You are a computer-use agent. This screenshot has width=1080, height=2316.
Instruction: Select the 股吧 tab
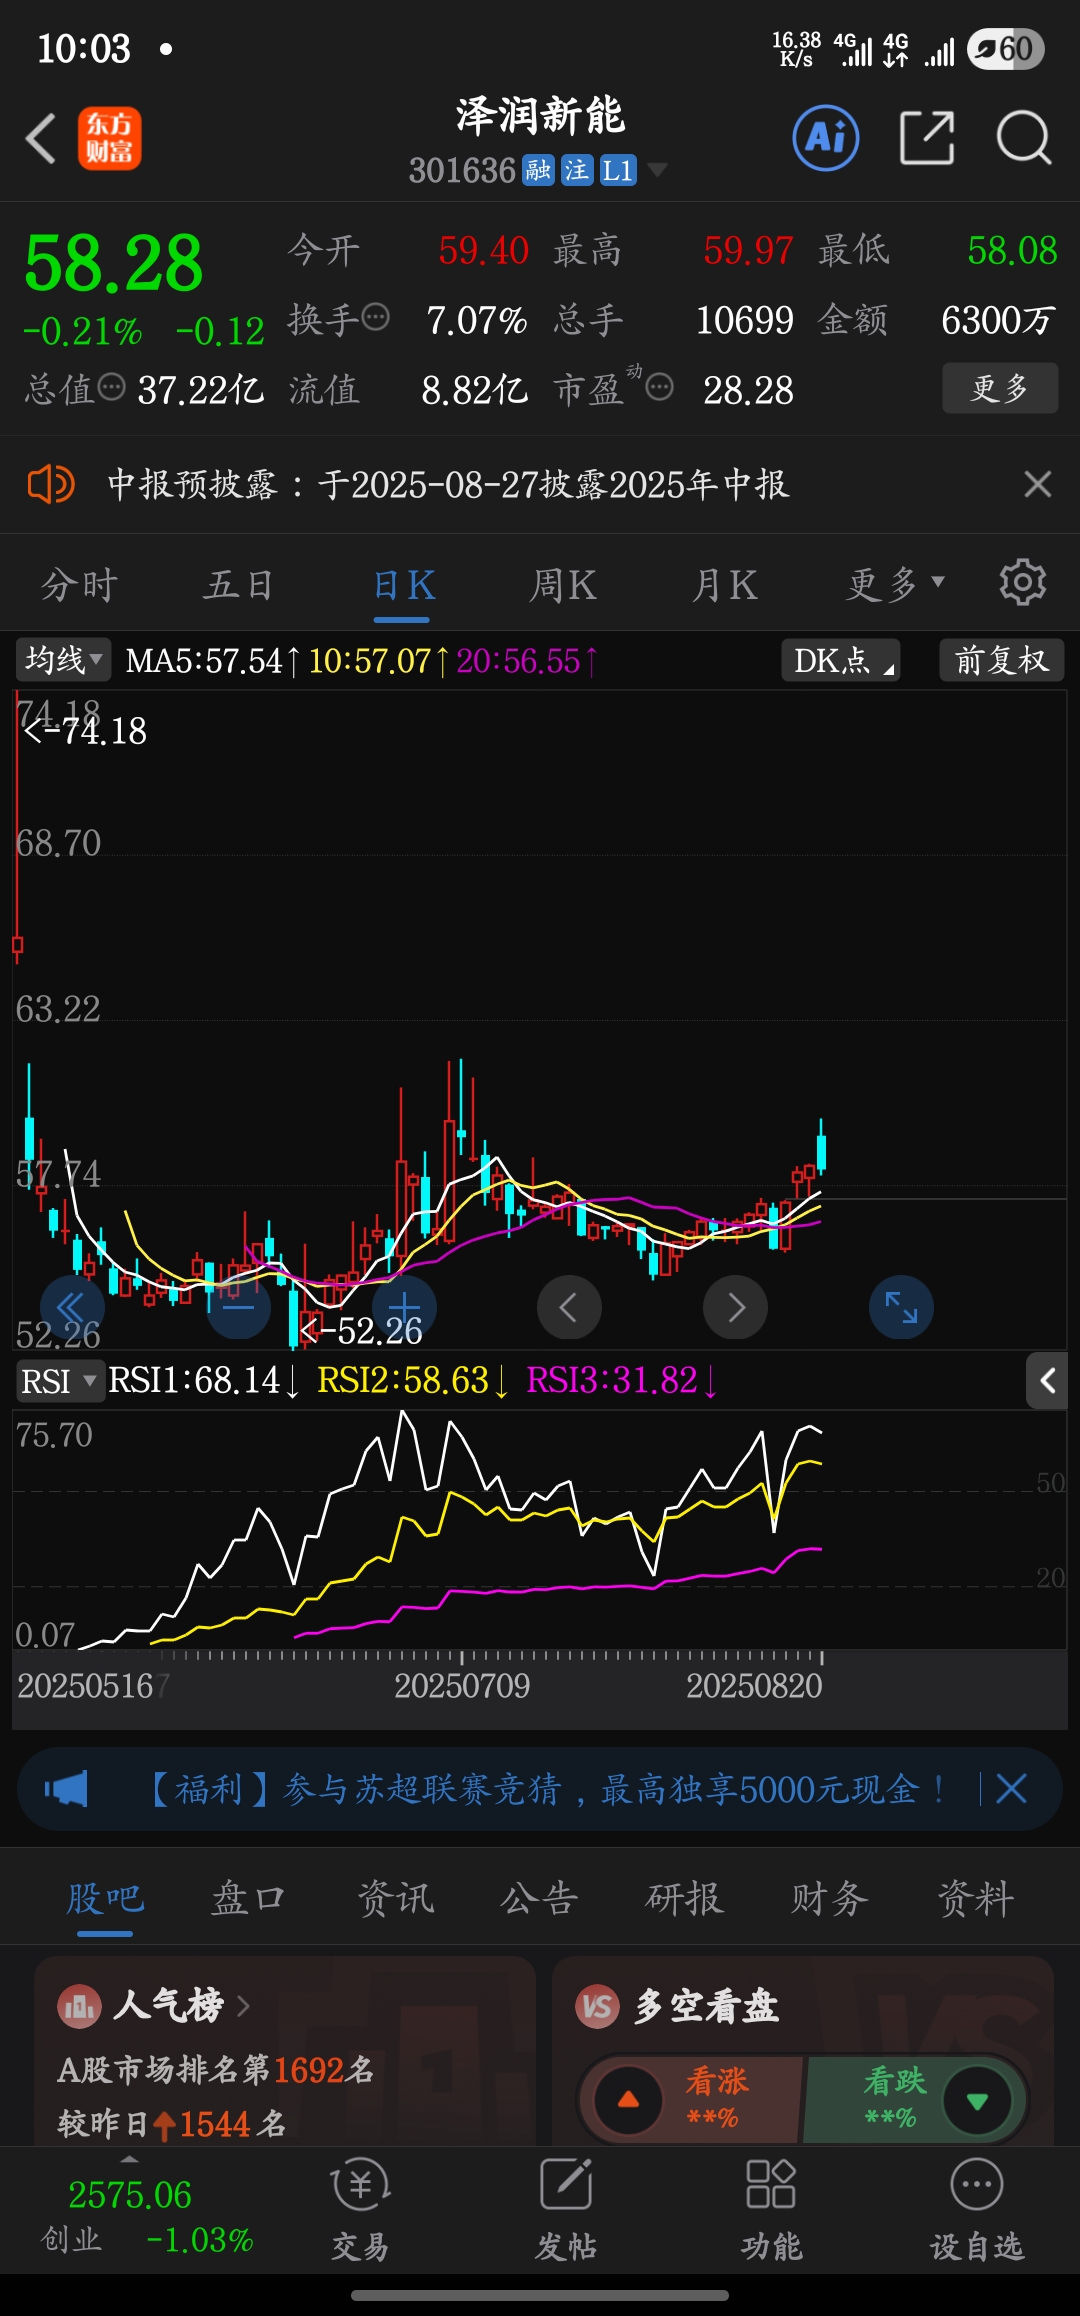pos(105,1897)
